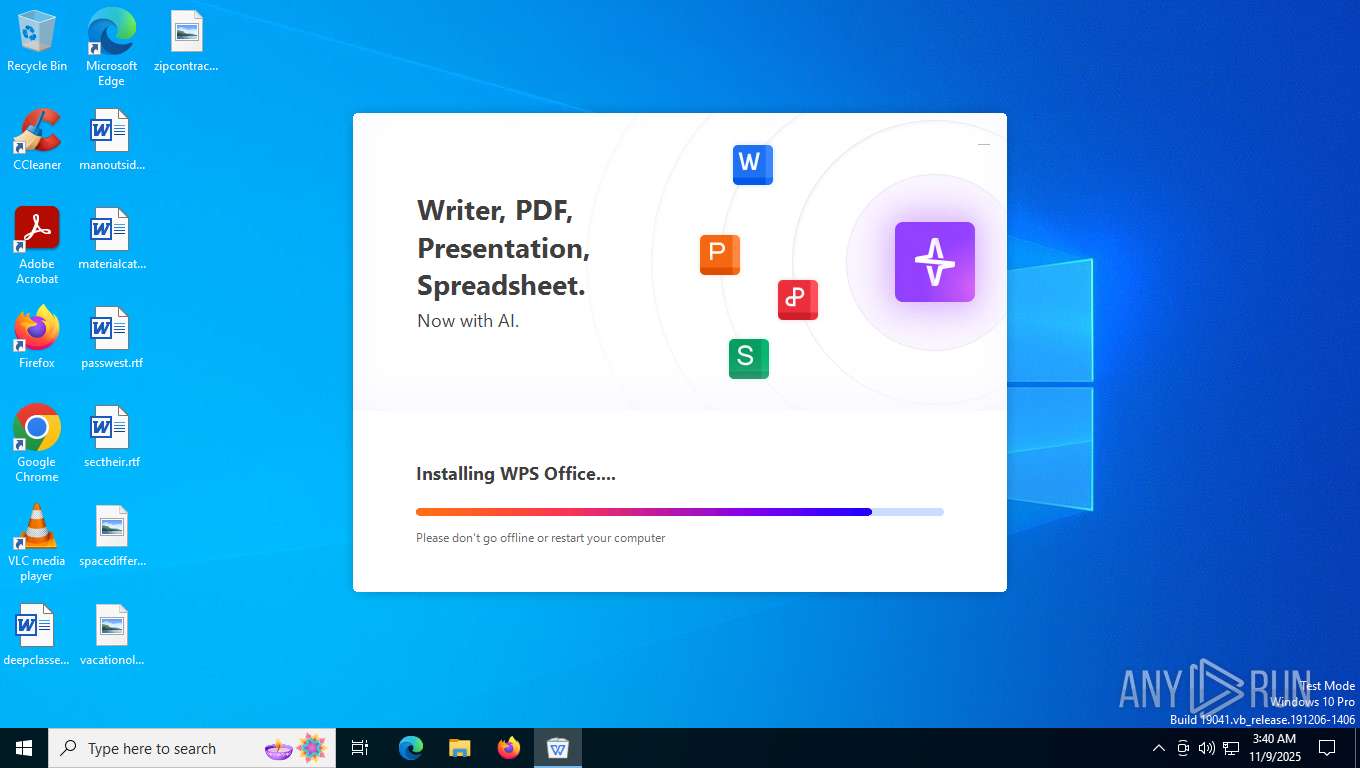Click the purple WPS AI sparkle icon
The image size is (1360, 768).
click(x=935, y=262)
